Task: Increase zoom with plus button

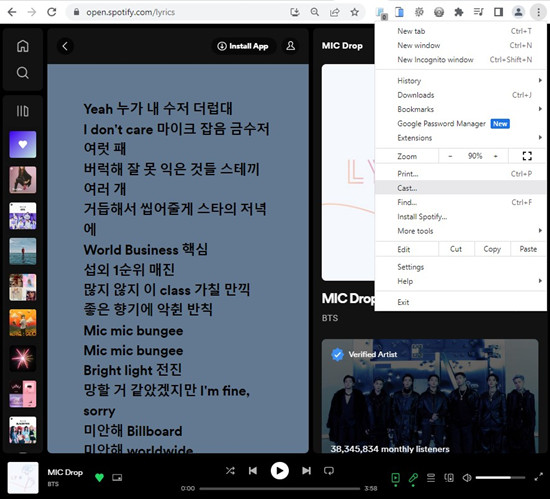Action: coord(496,156)
